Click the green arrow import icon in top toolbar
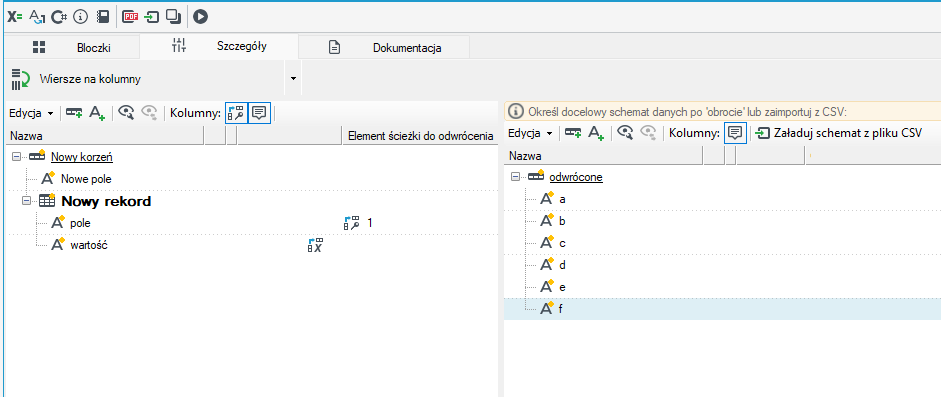 click(x=152, y=17)
